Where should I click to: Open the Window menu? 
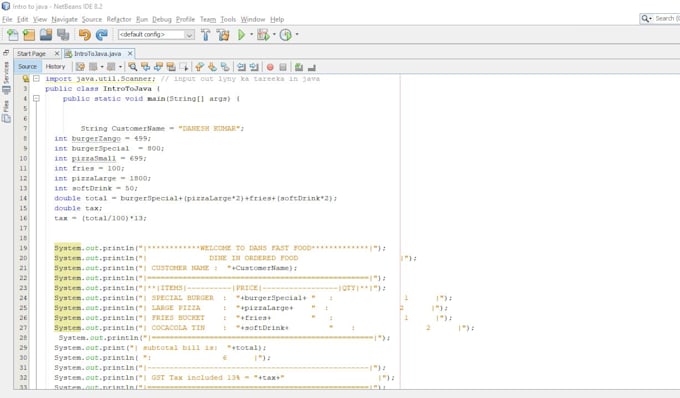(x=253, y=20)
